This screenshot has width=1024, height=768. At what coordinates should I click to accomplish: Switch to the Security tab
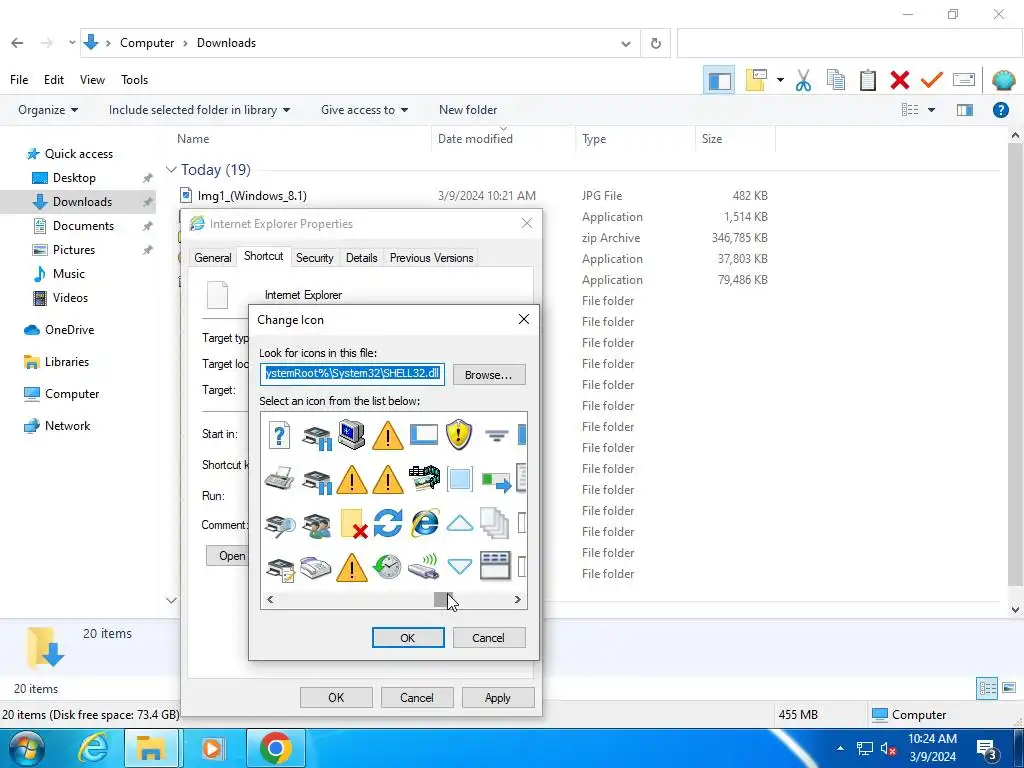315,257
